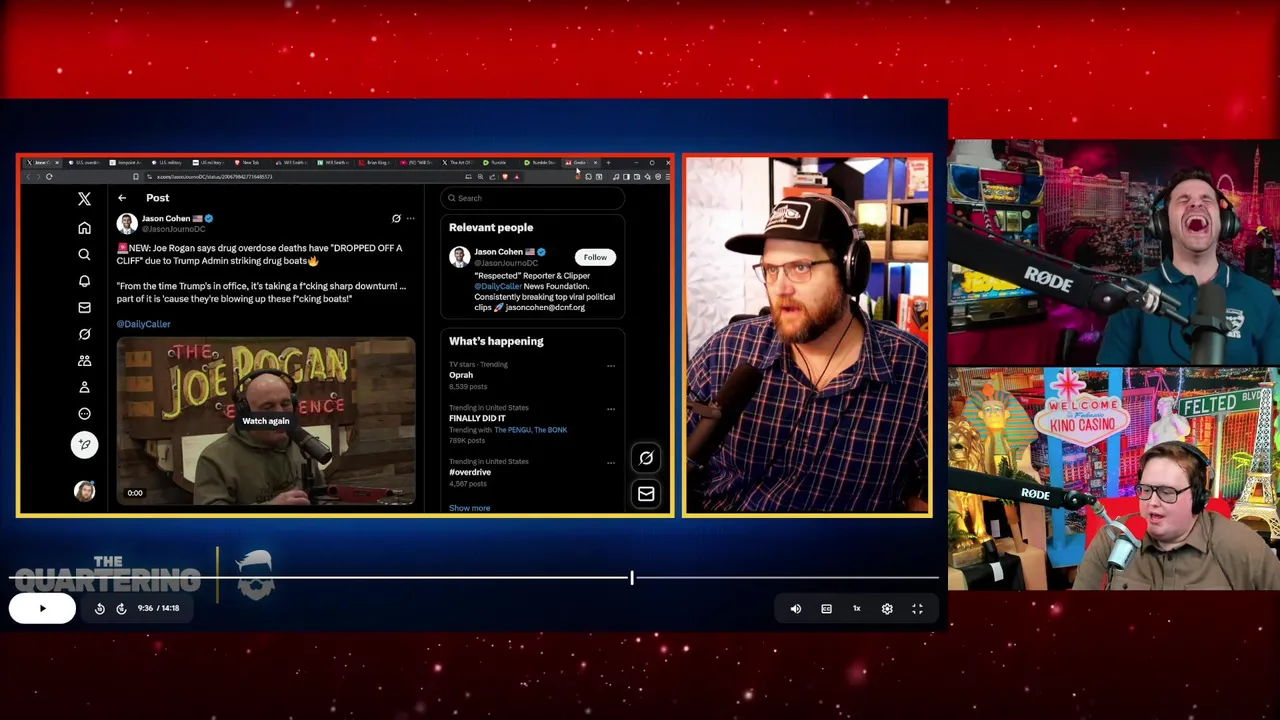Open the three-dot menu on the post
This screenshot has height=720, width=1280.
coord(410,218)
